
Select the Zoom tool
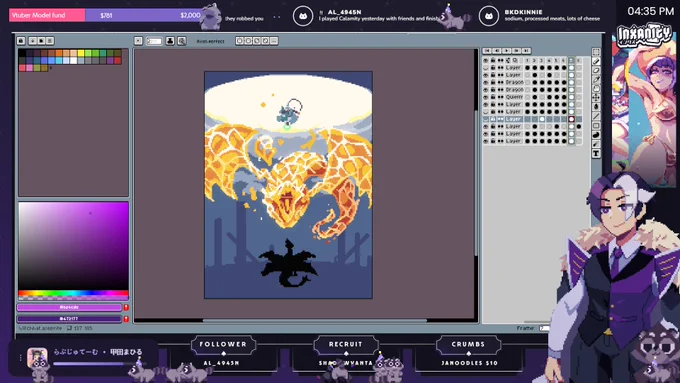pos(596,89)
